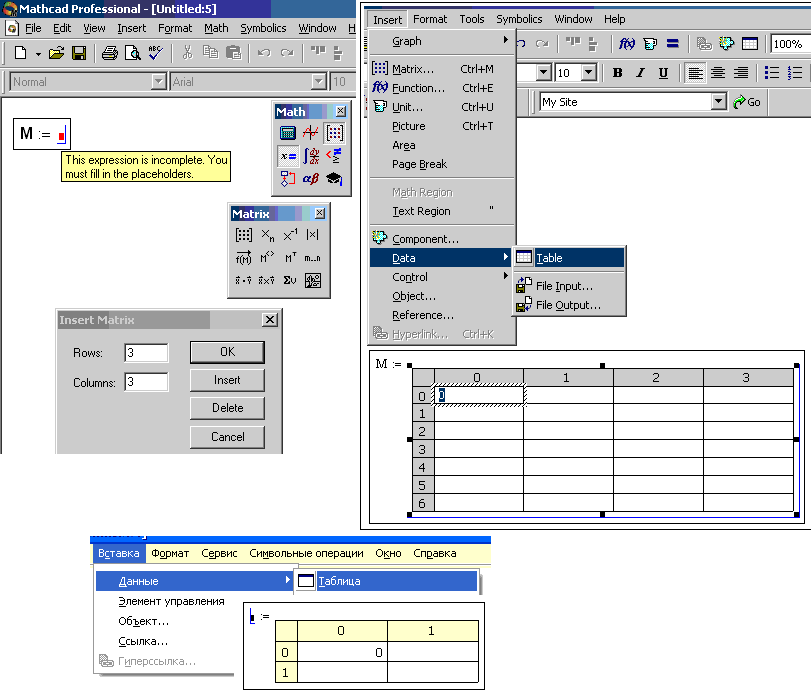
Task: Click OK in Insert Matrix dialog
Action: click(227, 352)
